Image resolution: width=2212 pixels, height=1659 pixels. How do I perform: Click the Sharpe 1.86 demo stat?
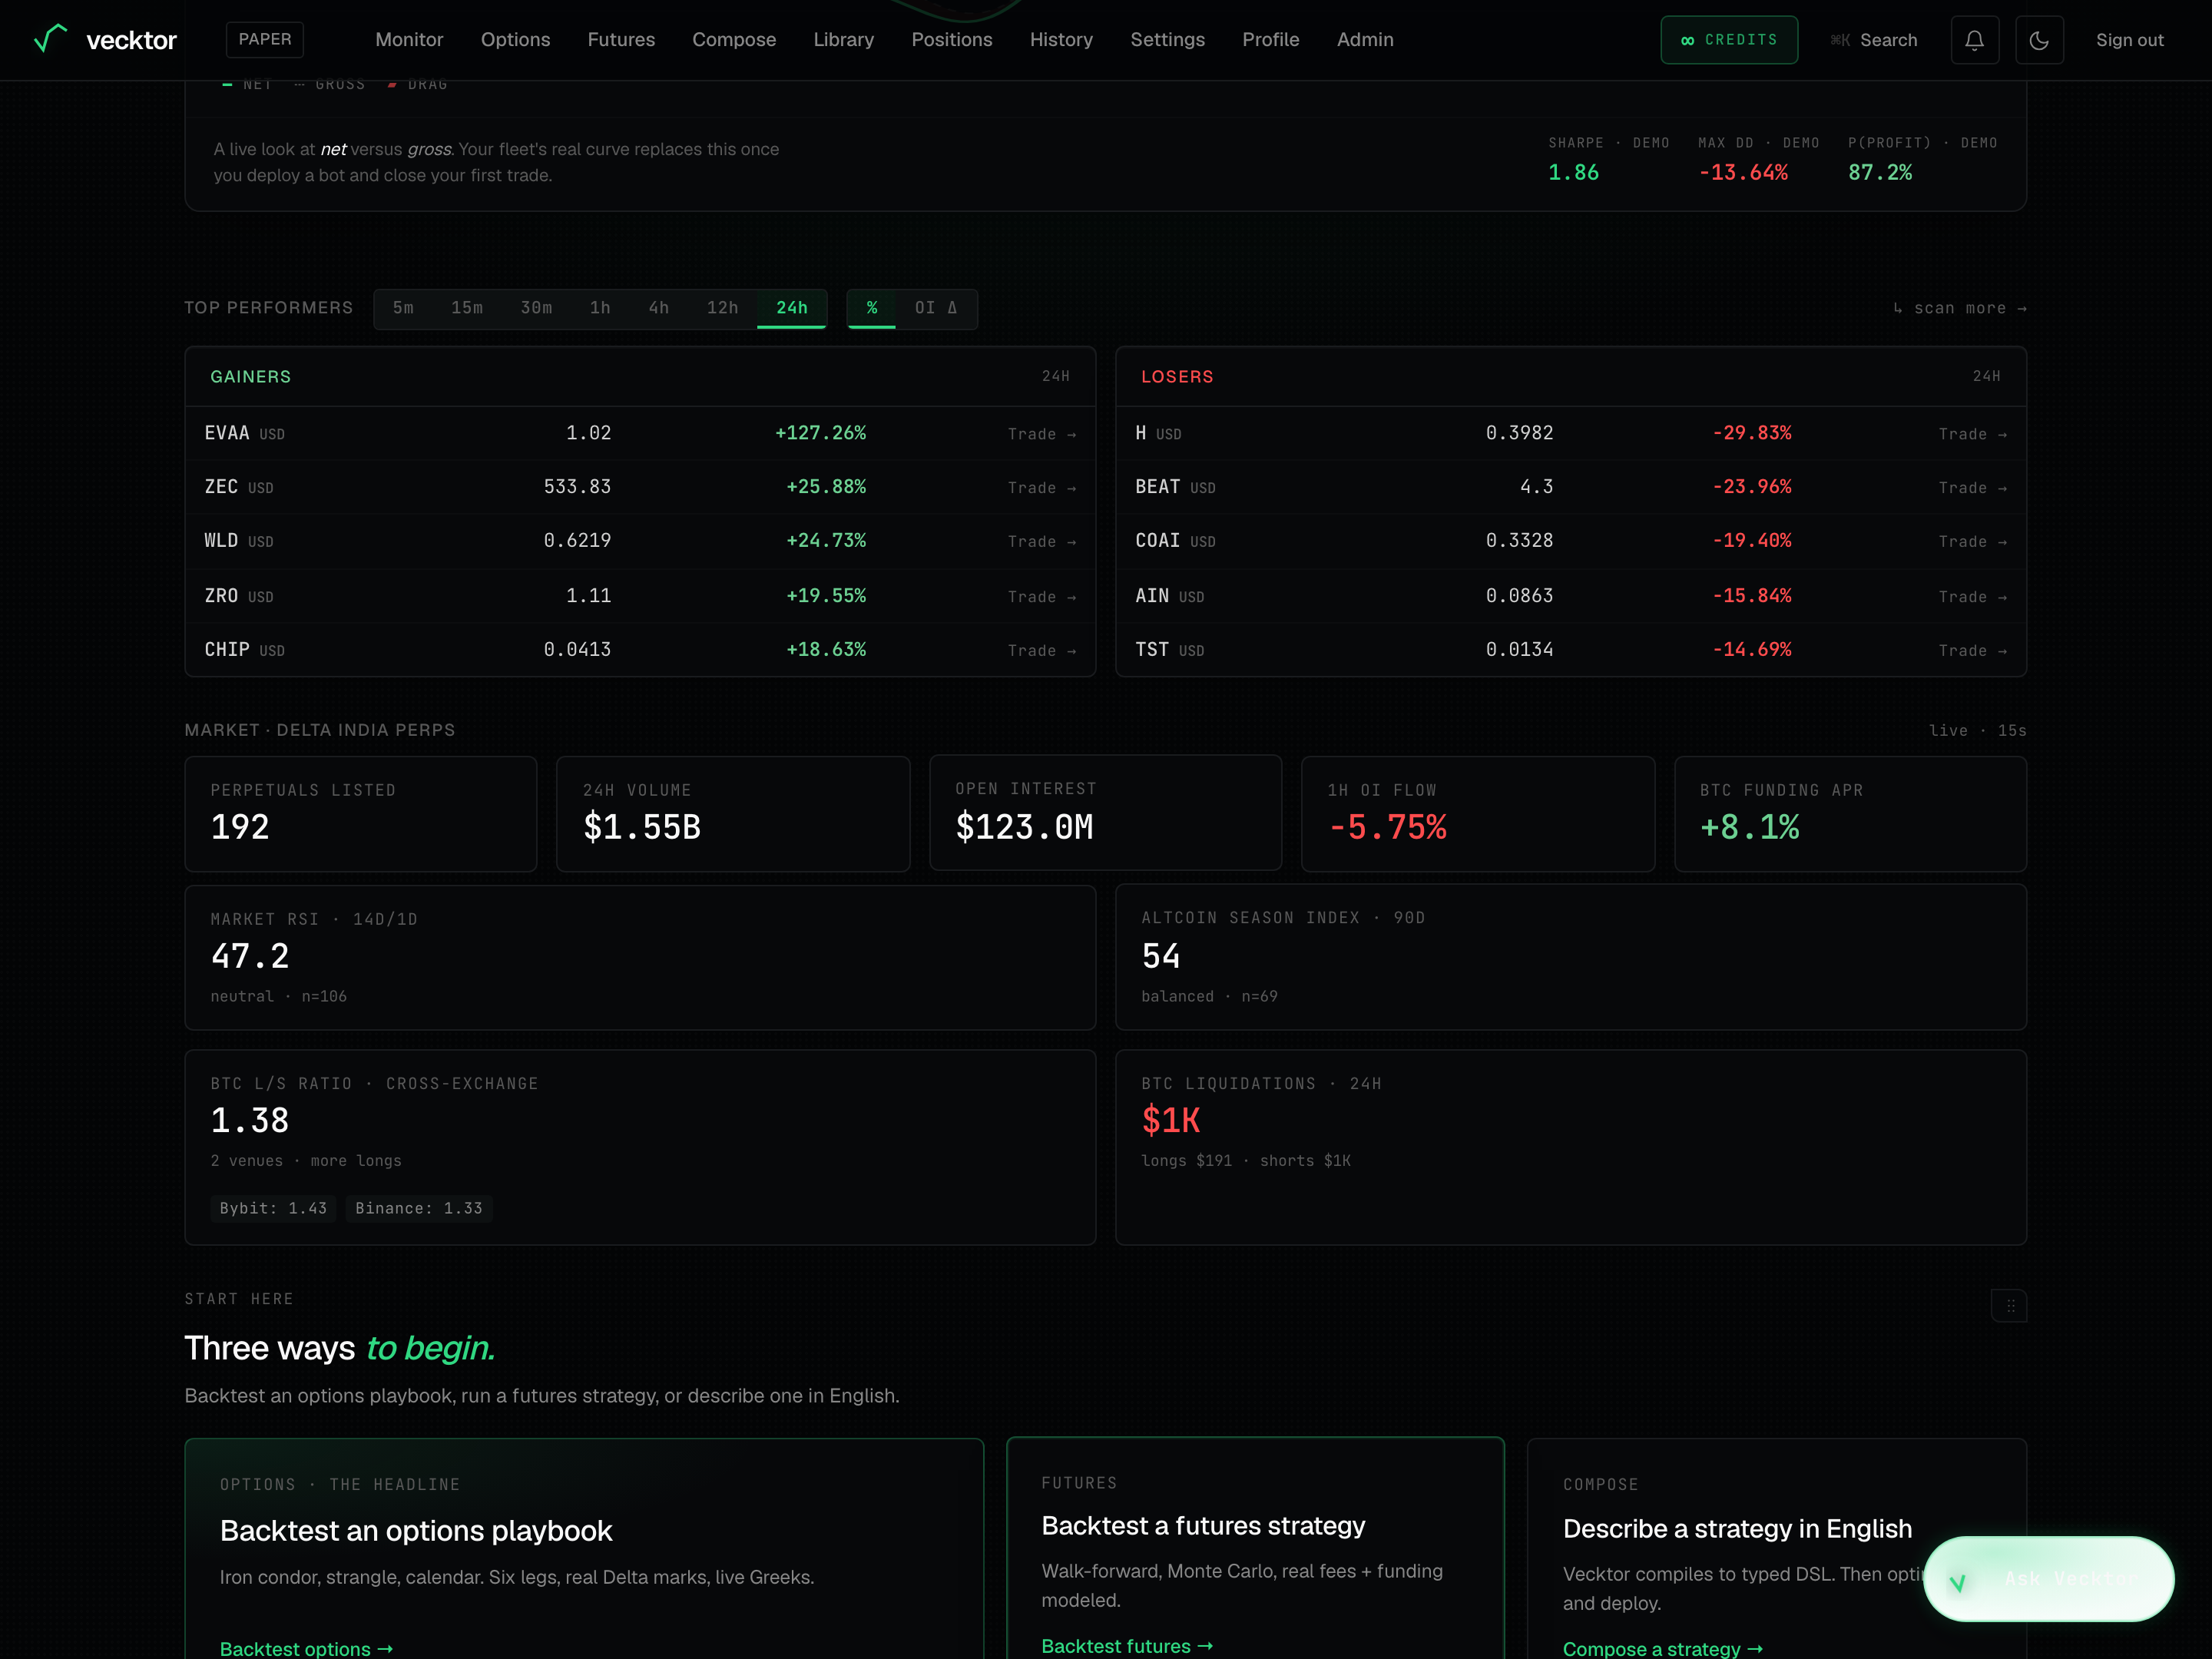coord(1608,159)
